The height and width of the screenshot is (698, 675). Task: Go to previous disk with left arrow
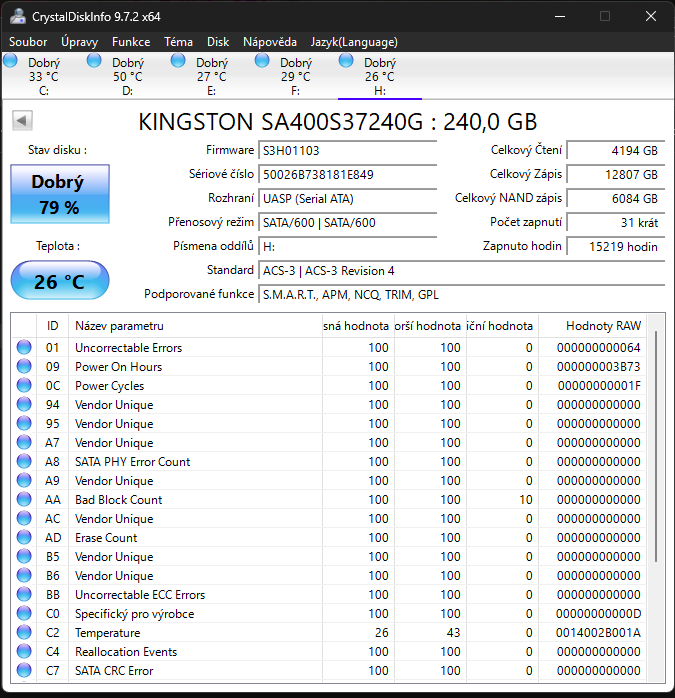point(22,120)
